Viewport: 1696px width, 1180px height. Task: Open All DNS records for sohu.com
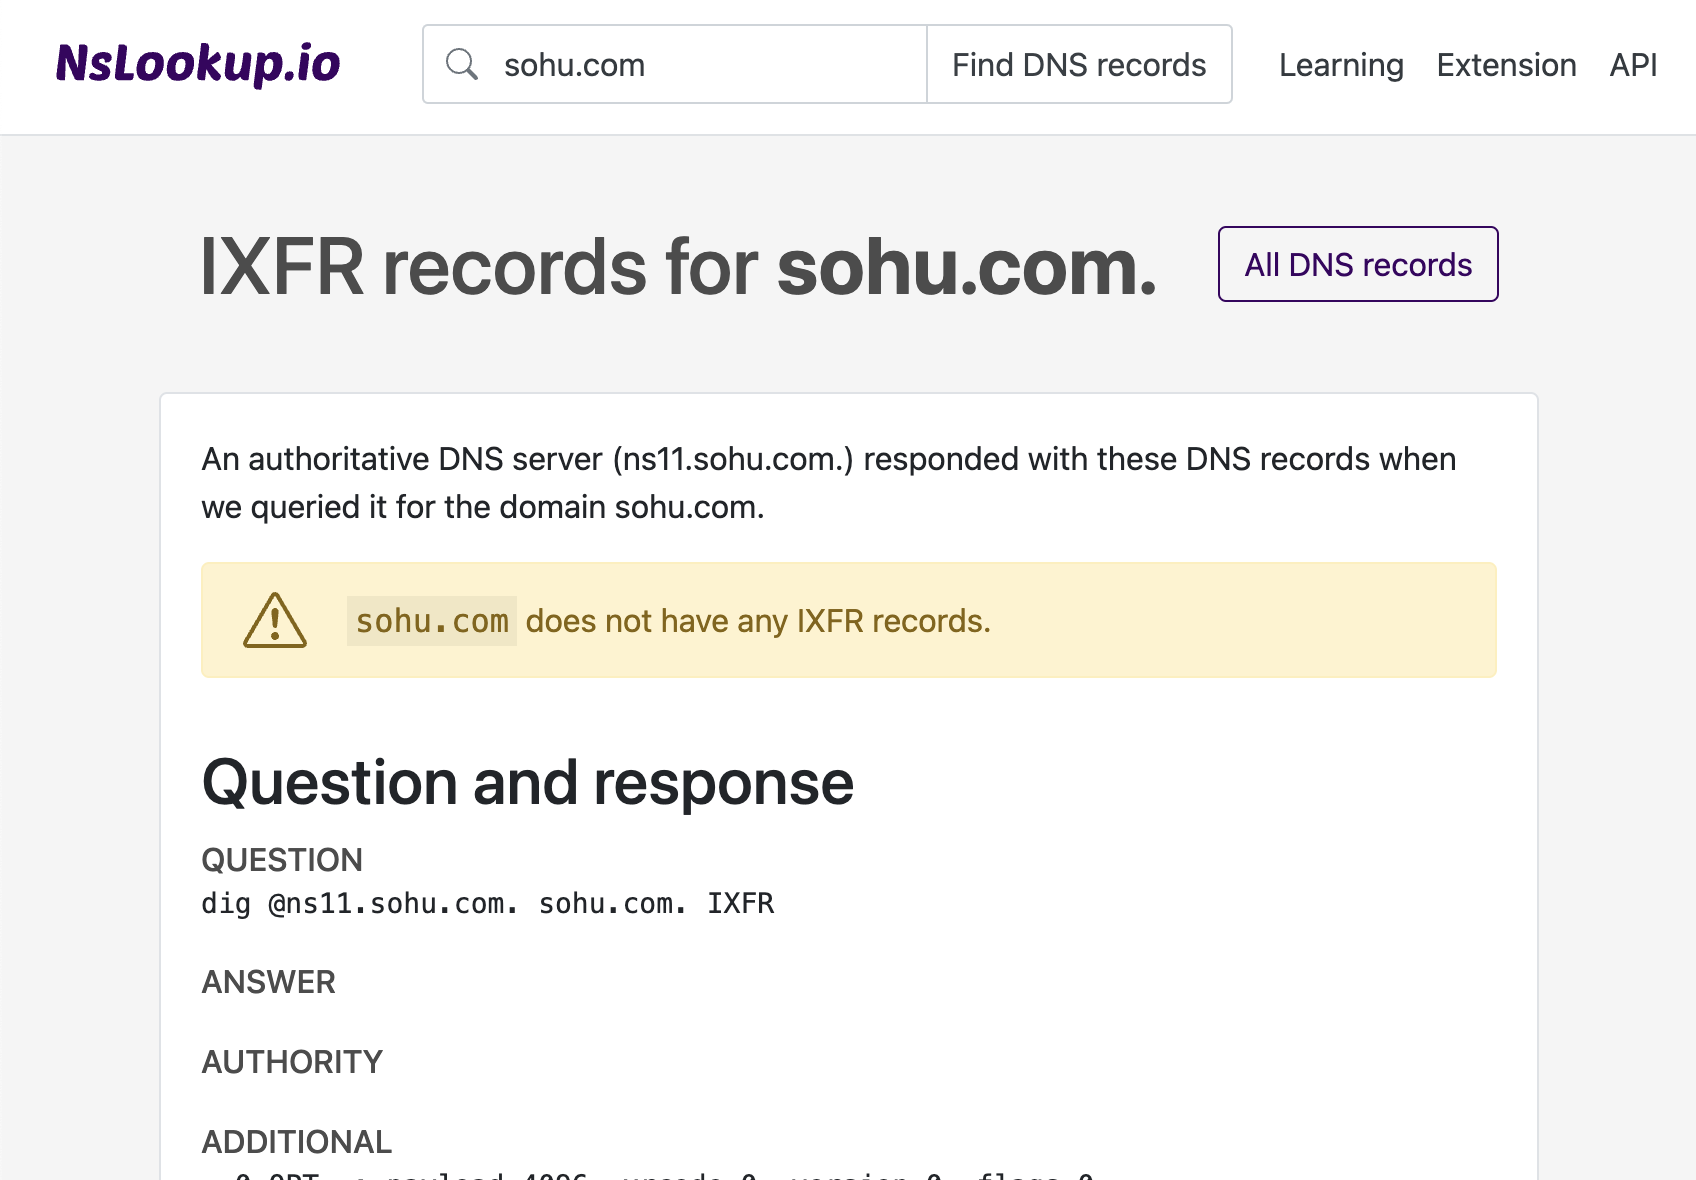[1357, 264]
